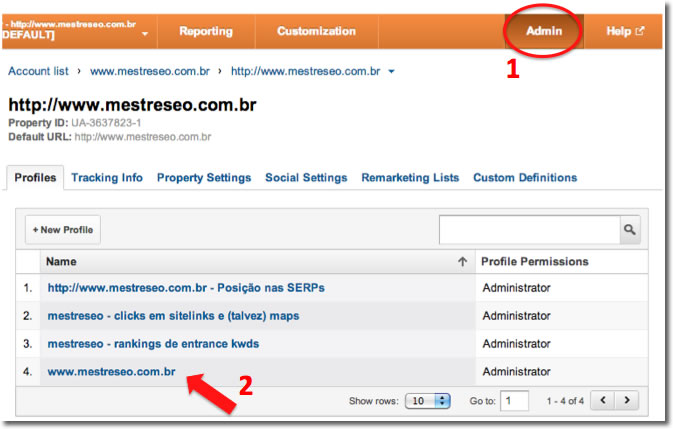673x429 pixels.
Task: Open the Custom Definitions tab
Action: tap(525, 178)
